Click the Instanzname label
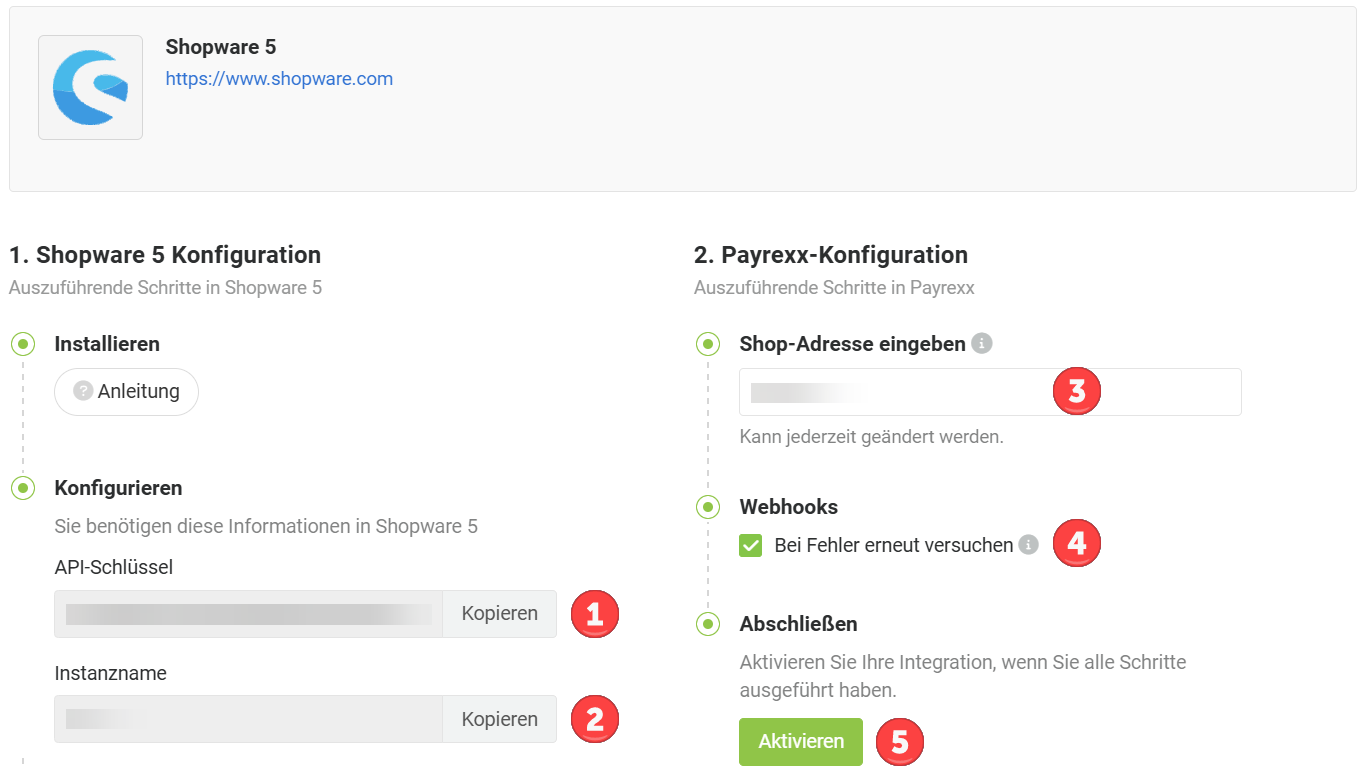The height and width of the screenshot is (774, 1363). (110, 673)
